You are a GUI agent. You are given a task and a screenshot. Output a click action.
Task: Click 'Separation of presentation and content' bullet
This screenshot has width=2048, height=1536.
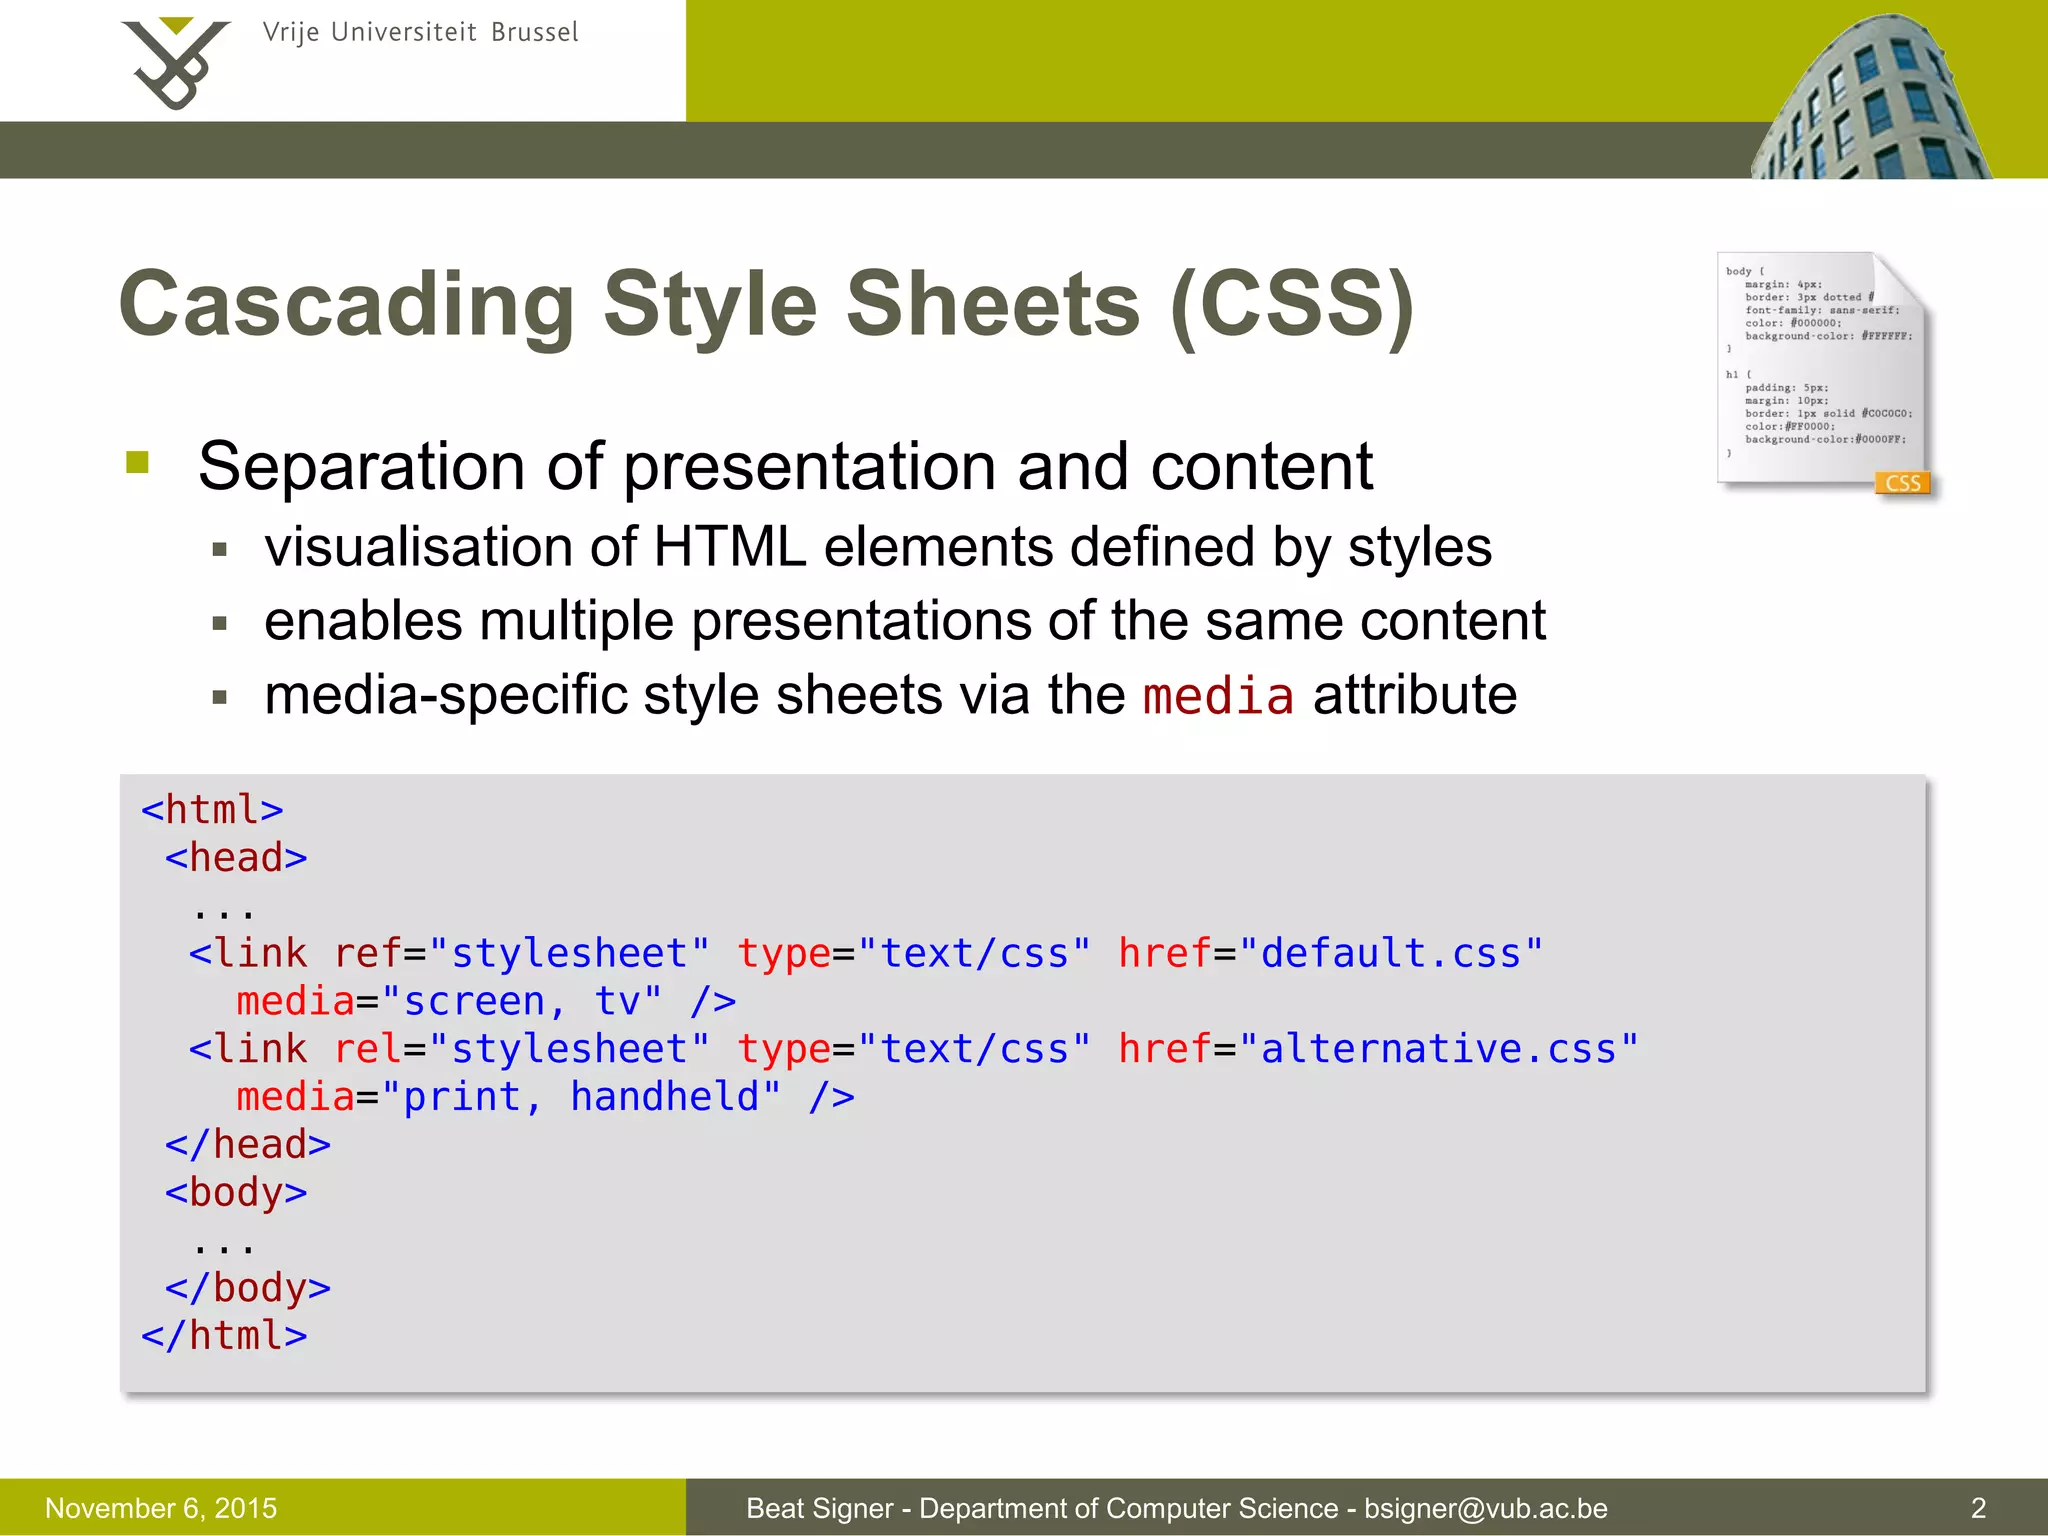(785, 466)
